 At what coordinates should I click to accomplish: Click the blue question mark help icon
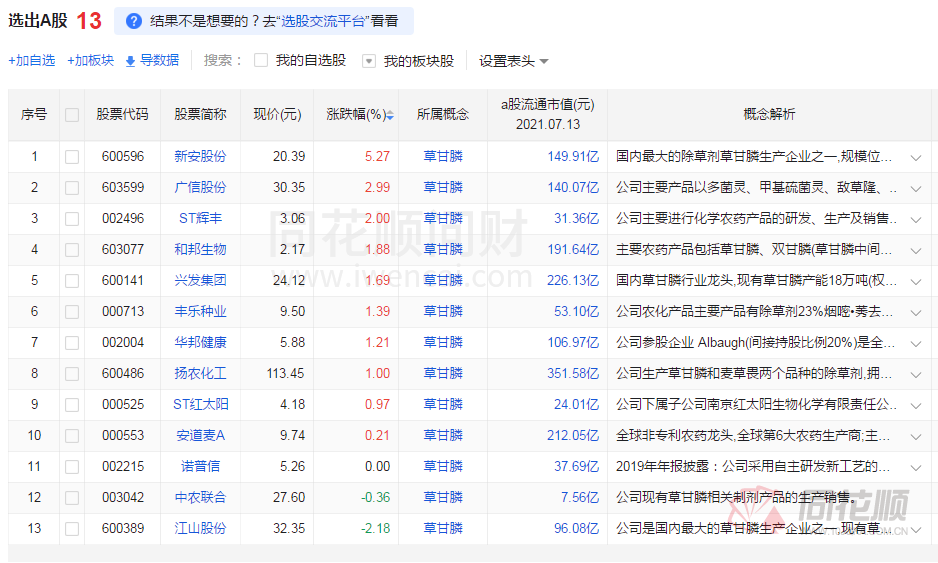(x=134, y=22)
